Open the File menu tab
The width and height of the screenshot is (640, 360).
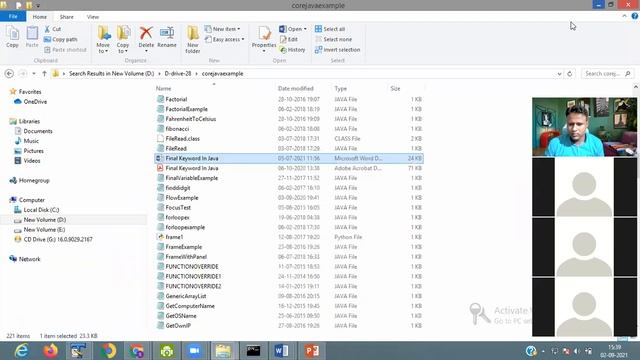(x=13, y=17)
